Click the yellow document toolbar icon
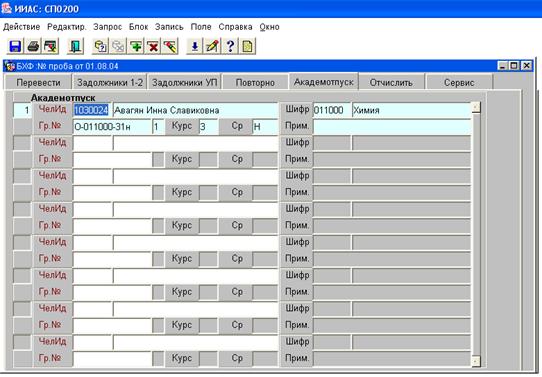 coord(247,46)
